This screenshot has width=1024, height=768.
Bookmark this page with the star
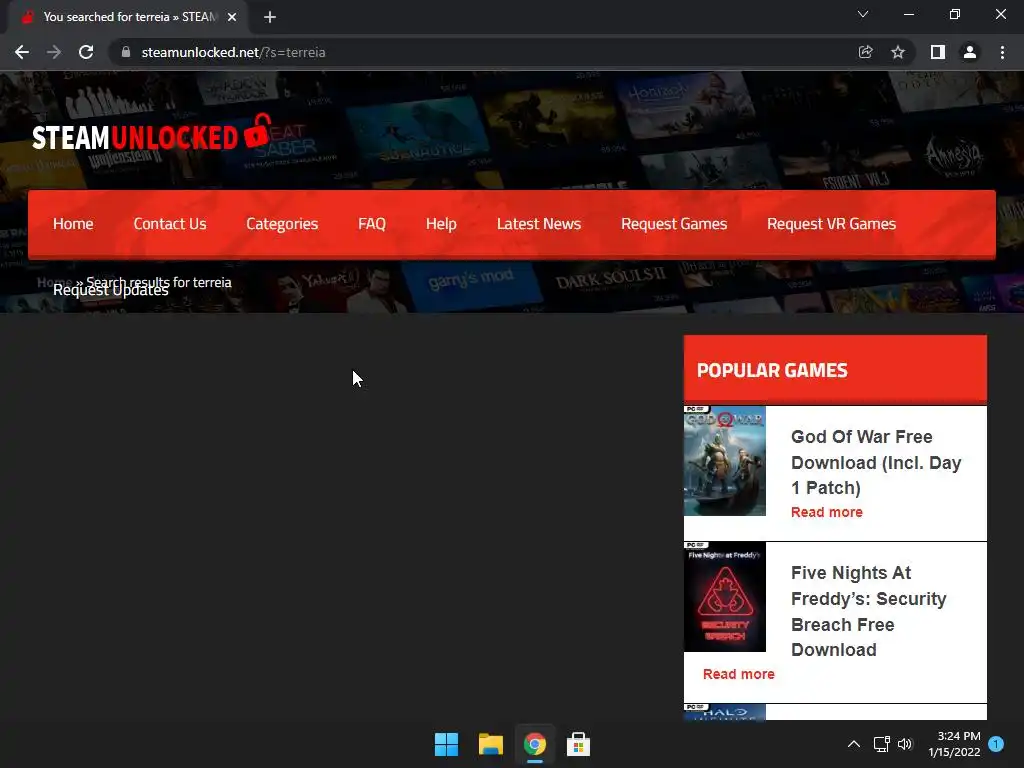[x=898, y=52]
